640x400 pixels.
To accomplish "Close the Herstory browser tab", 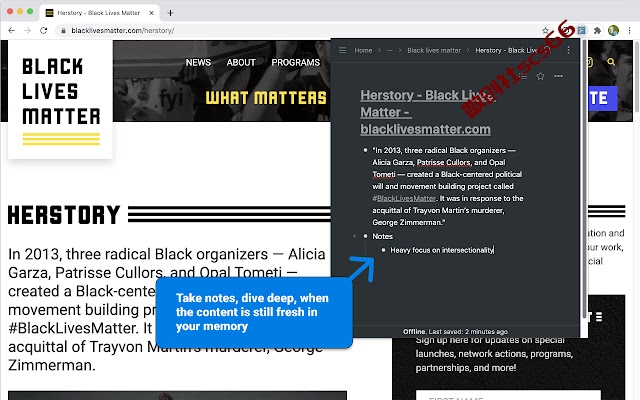I will click(x=151, y=13).
